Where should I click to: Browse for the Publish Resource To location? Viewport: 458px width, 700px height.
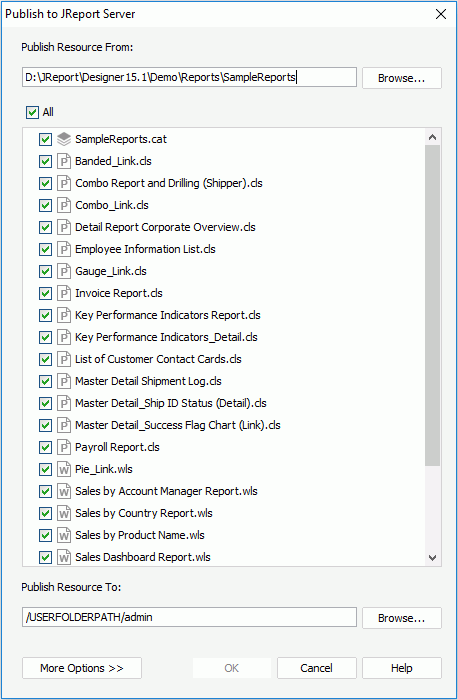(402, 618)
